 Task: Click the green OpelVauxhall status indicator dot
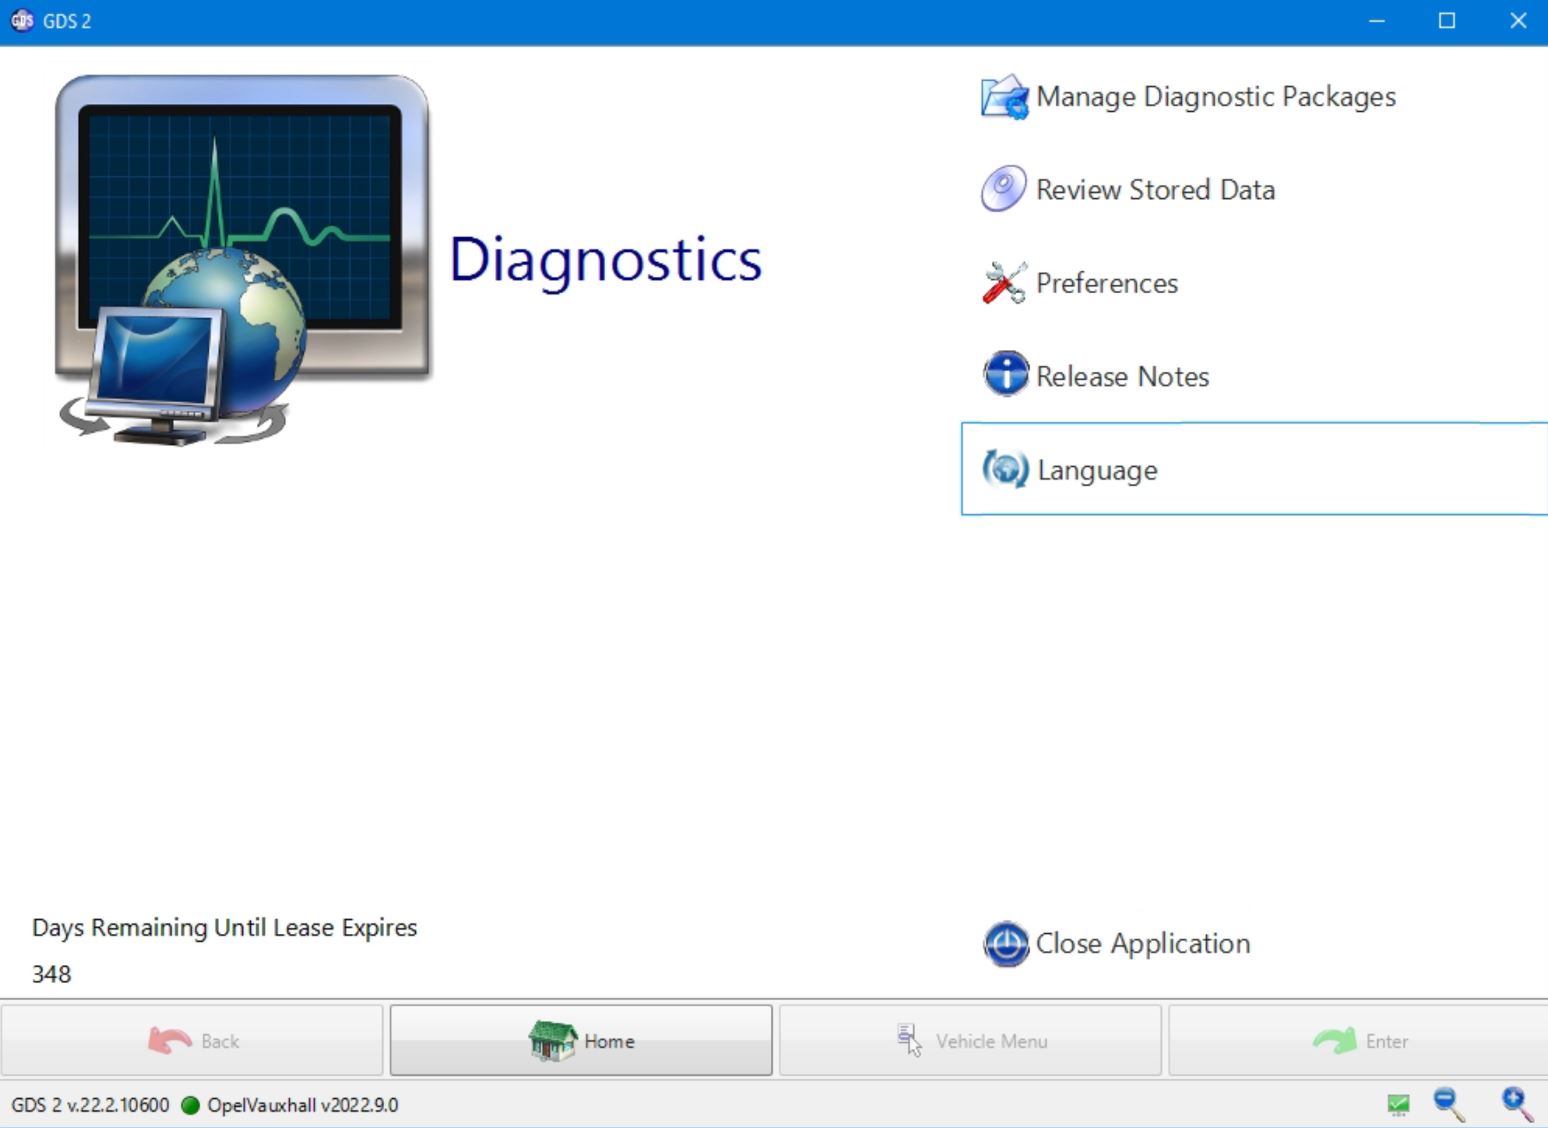(190, 1105)
